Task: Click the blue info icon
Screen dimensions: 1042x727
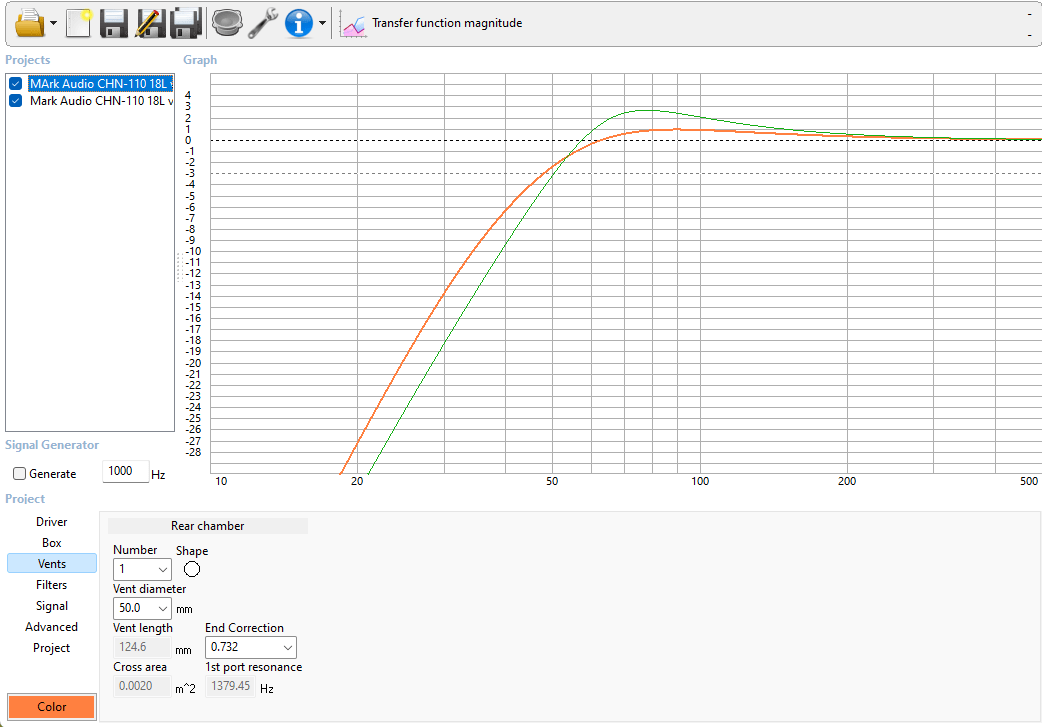Action: coord(299,23)
